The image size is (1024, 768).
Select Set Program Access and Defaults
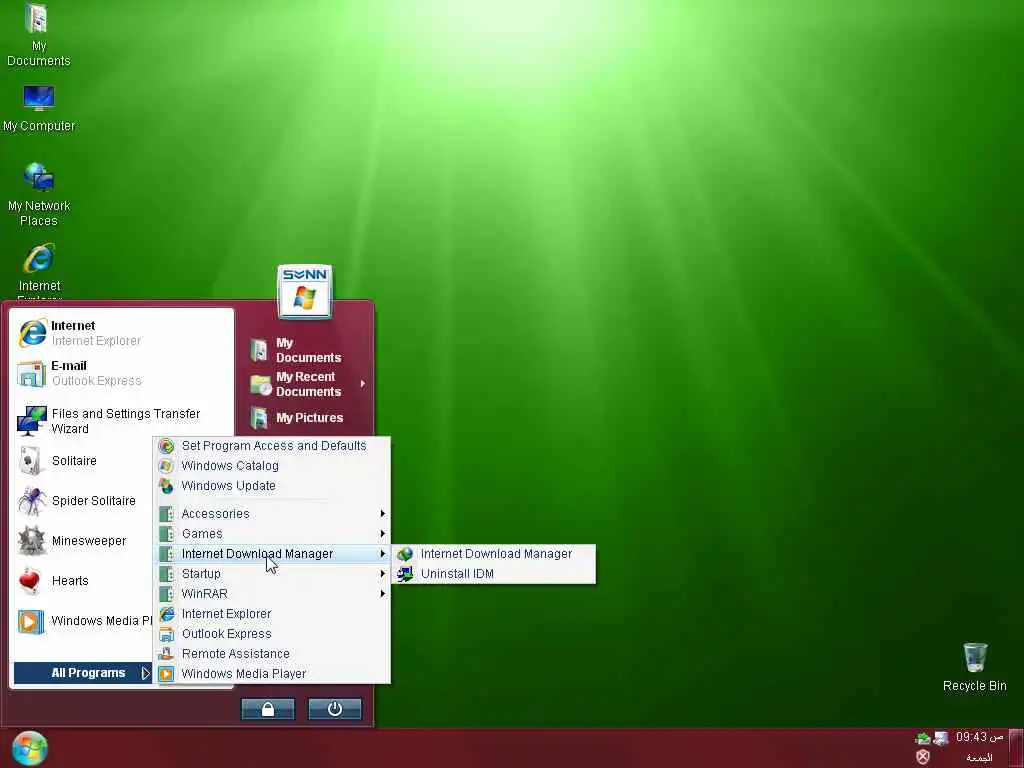point(272,446)
